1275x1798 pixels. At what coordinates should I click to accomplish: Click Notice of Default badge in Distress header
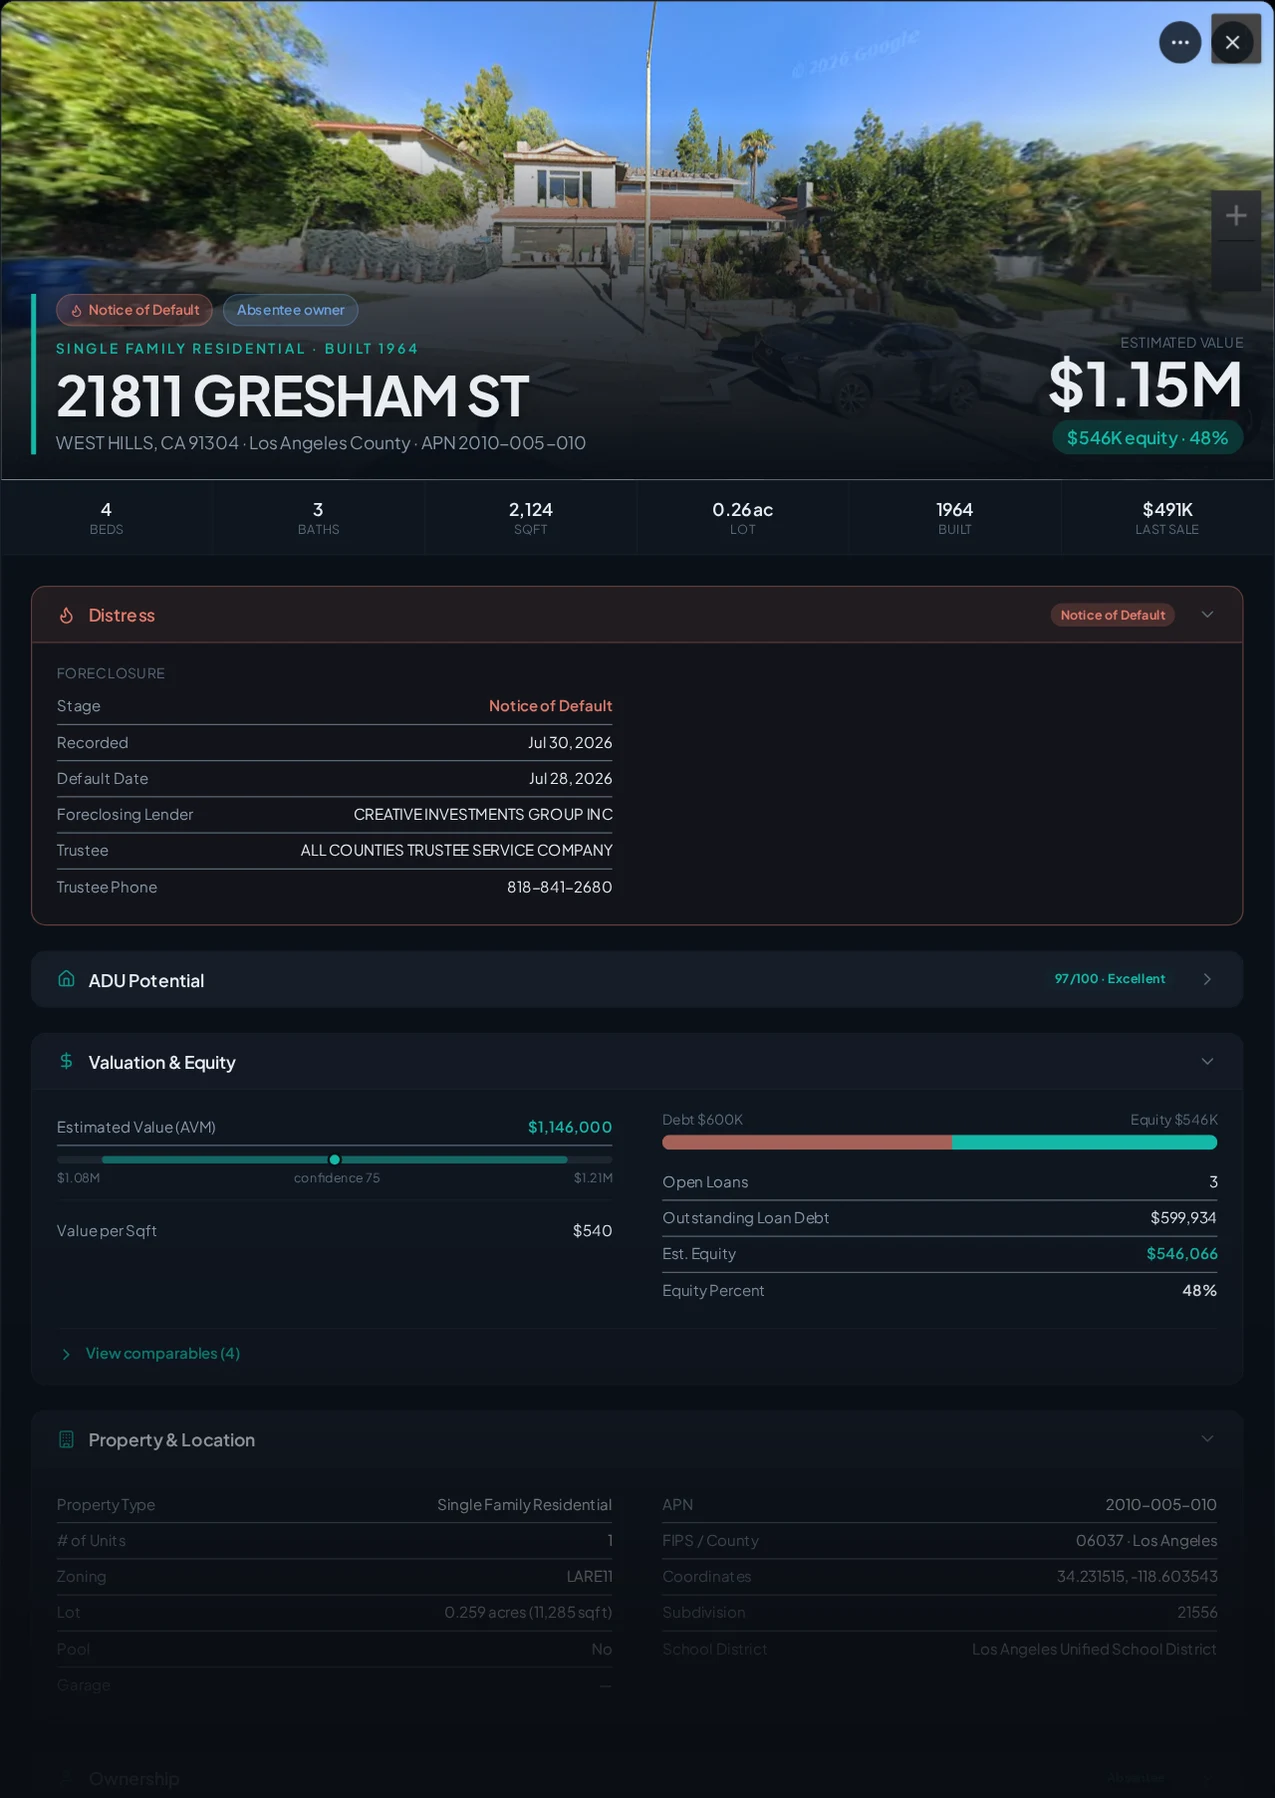(x=1112, y=615)
